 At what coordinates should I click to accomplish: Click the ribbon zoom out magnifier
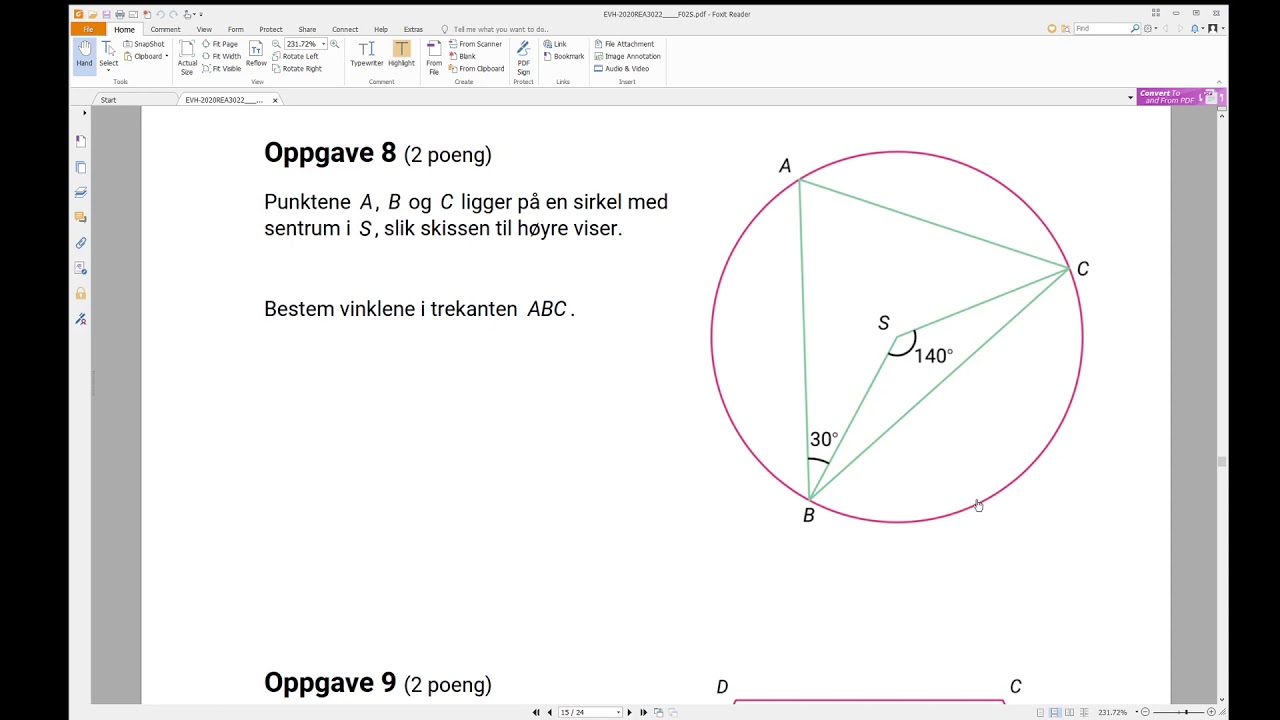coord(276,44)
